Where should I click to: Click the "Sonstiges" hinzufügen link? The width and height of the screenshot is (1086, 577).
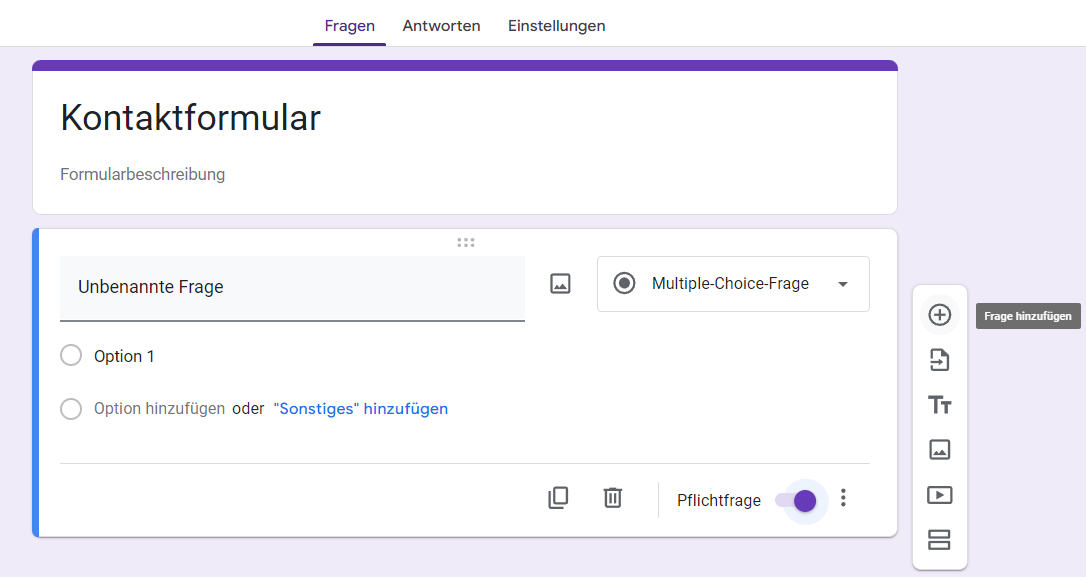360,408
